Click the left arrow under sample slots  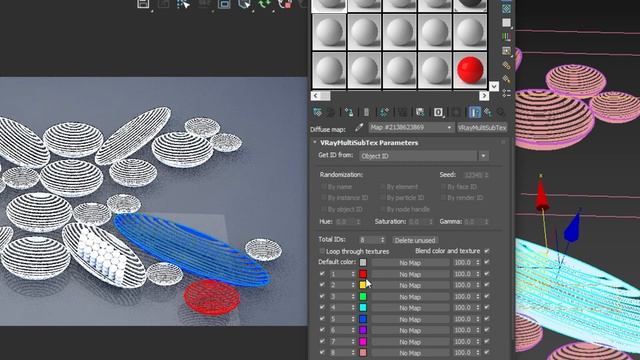(316, 96)
